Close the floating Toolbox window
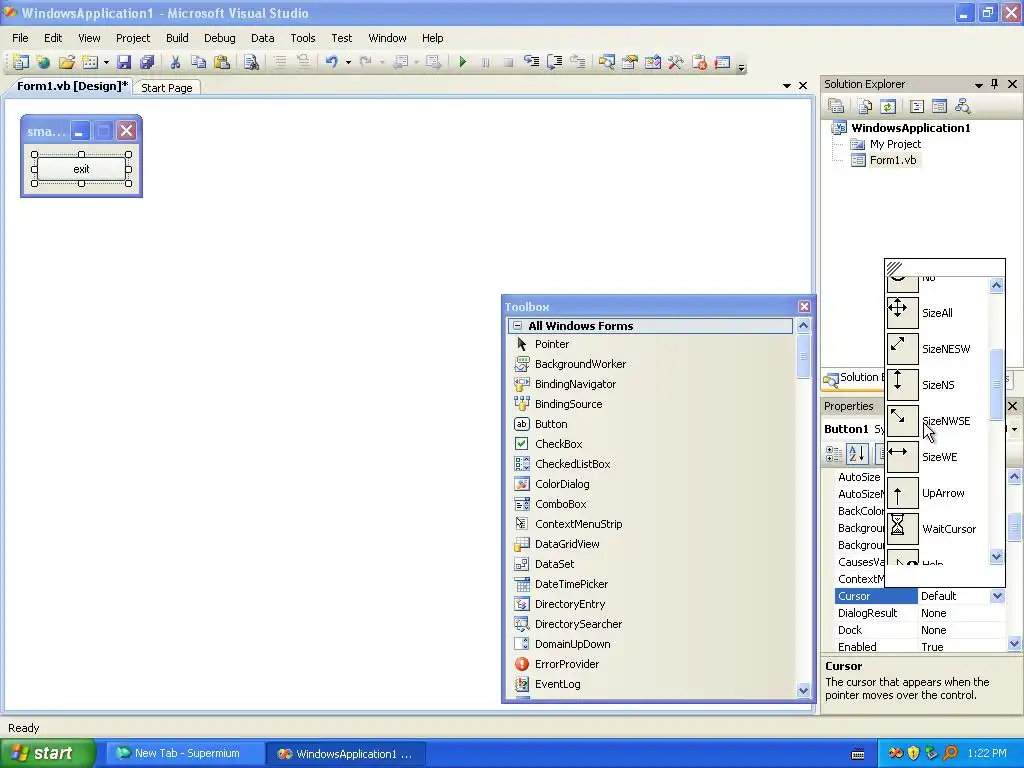The height and width of the screenshot is (768, 1024). coord(804,306)
